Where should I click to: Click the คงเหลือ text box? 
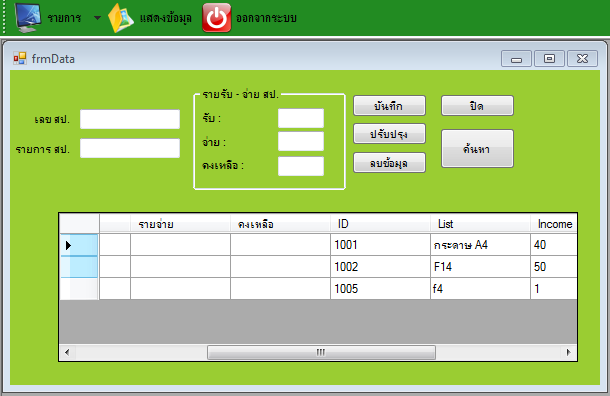[x=301, y=166]
